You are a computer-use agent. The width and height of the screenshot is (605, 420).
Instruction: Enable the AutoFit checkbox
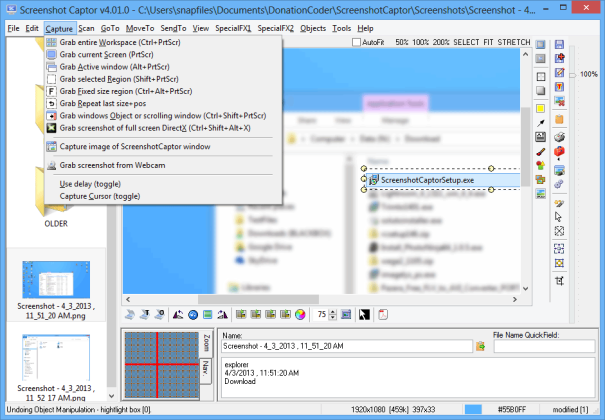pos(357,42)
